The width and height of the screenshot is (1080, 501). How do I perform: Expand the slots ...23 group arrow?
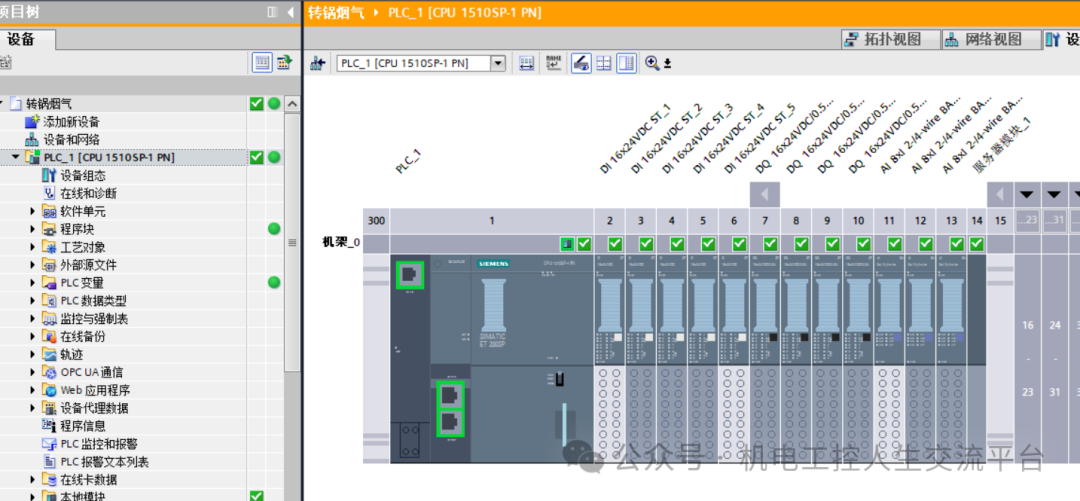coord(1028,195)
